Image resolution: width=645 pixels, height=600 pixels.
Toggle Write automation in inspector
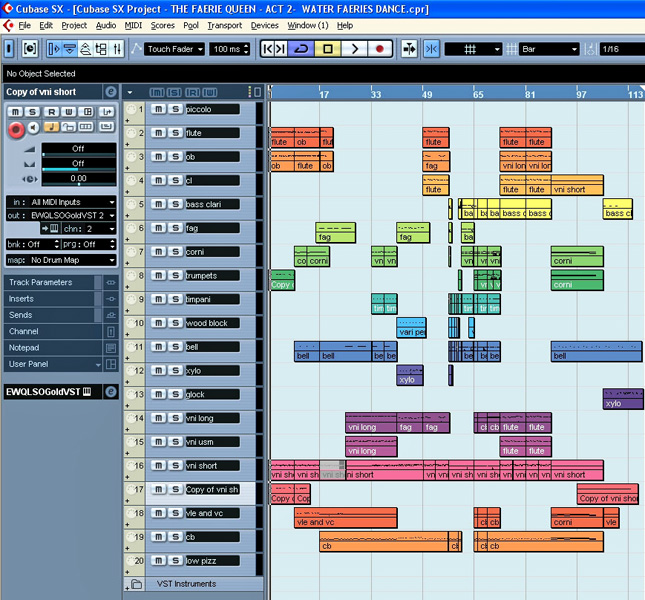click(x=69, y=112)
